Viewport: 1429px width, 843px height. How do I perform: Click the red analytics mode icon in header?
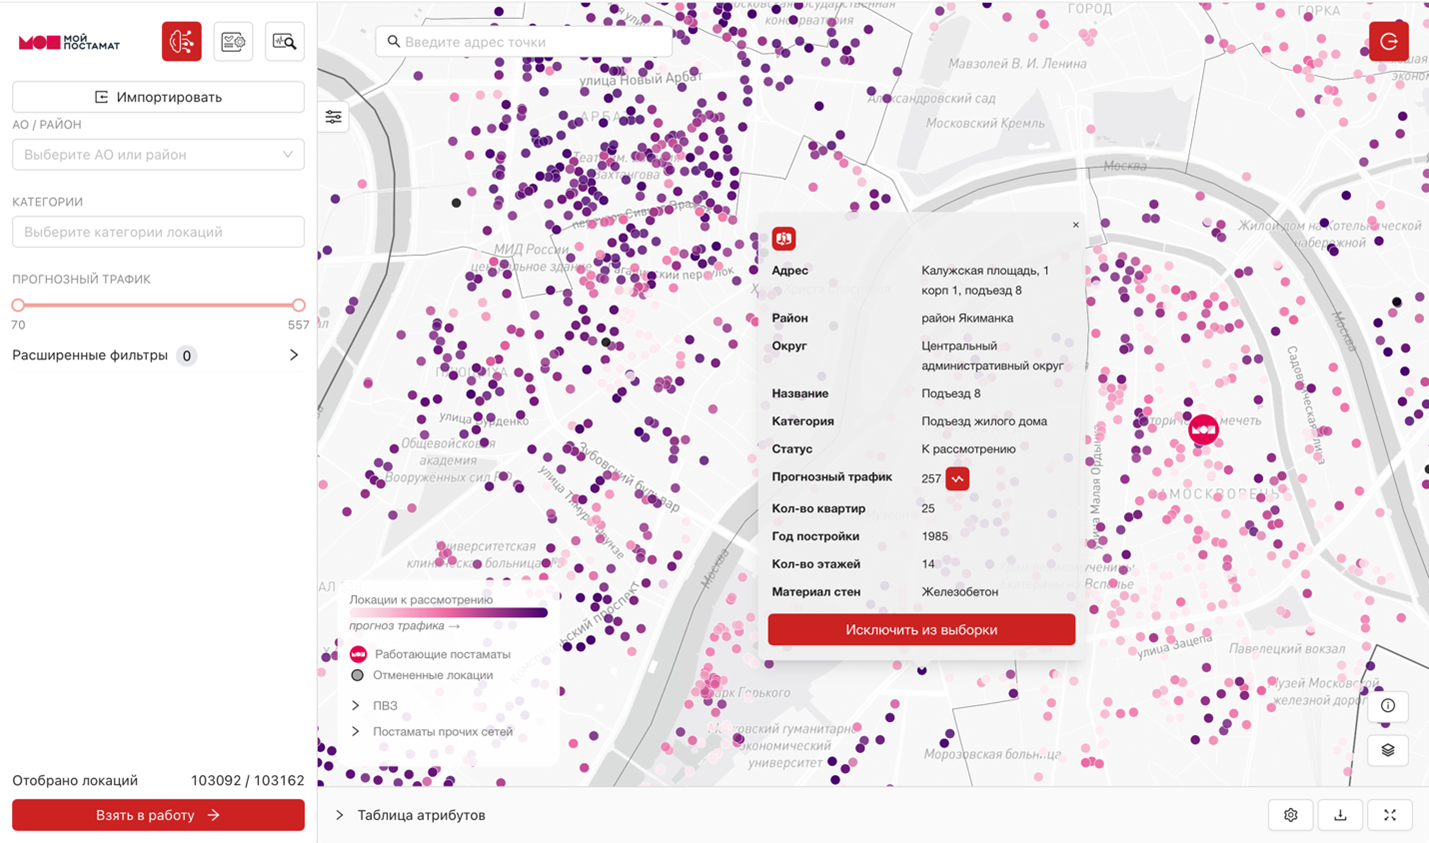pyautogui.click(x=182, y=42)
